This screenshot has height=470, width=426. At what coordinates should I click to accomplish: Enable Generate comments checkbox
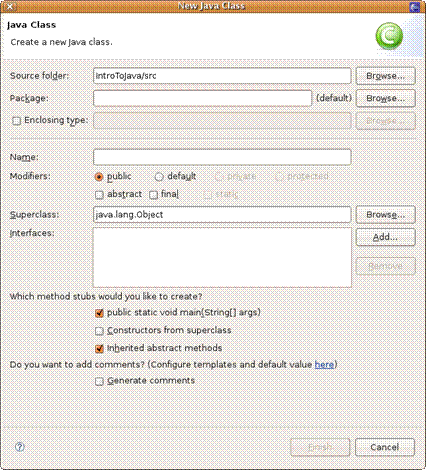point(99,381)
